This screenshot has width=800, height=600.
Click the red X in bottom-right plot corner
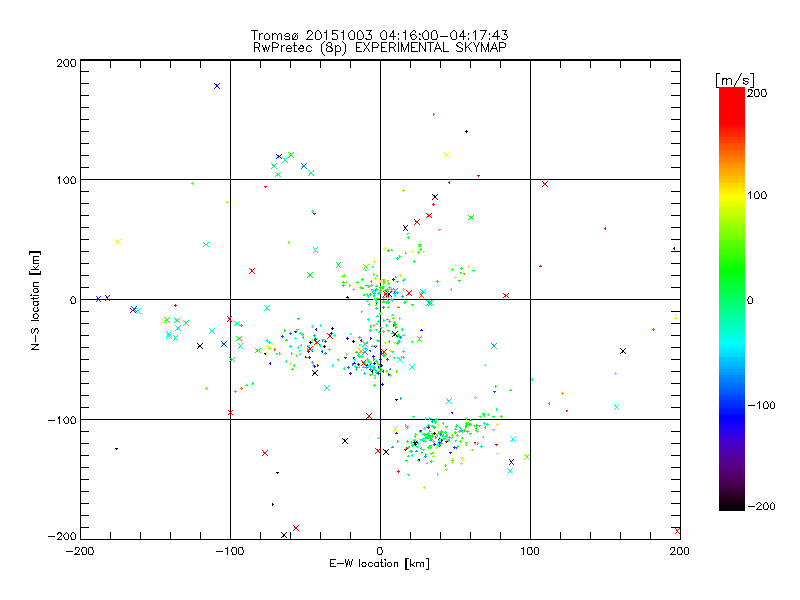coord(677,531)
